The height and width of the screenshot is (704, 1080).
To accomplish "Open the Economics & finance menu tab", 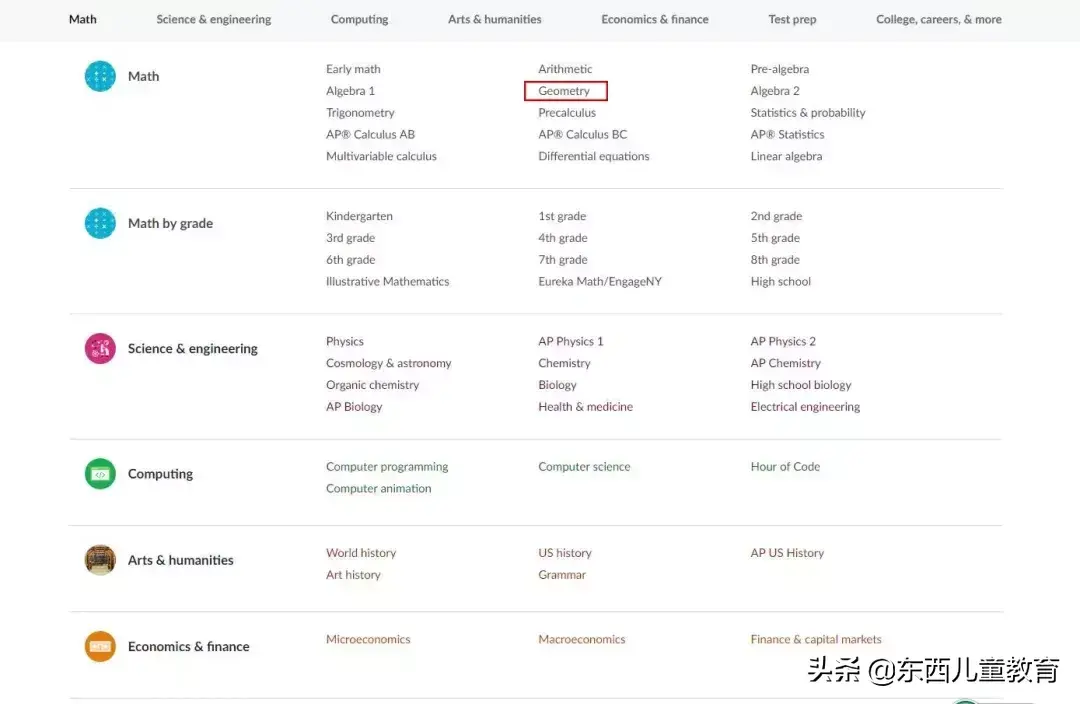I will click(655, 19).
